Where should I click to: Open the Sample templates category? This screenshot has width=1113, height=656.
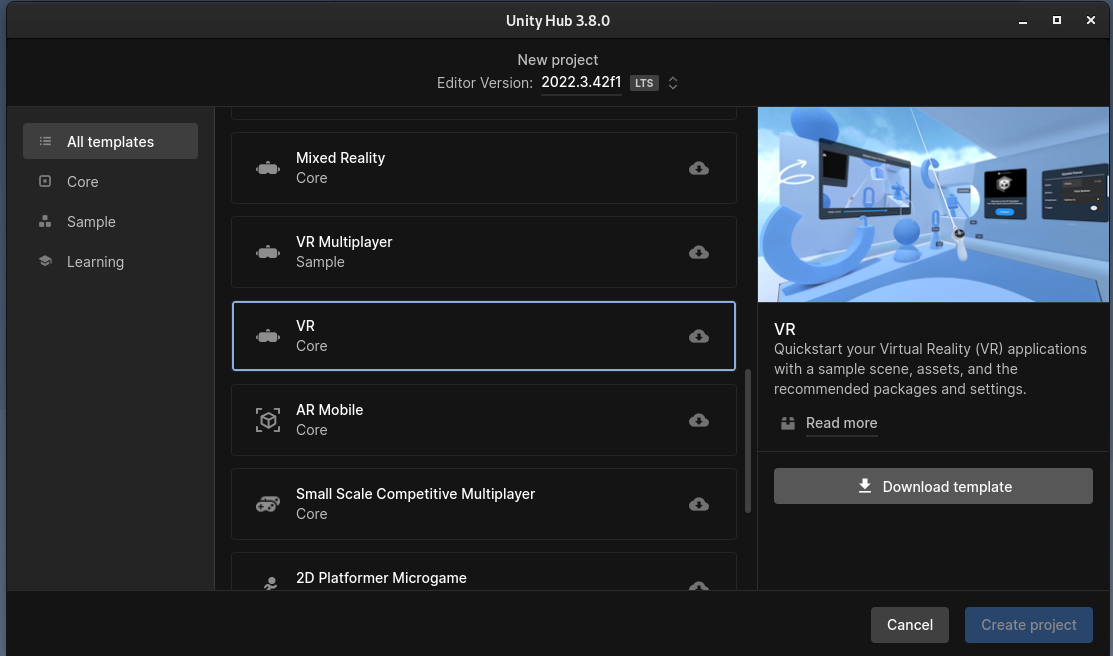tap(91, 222)
